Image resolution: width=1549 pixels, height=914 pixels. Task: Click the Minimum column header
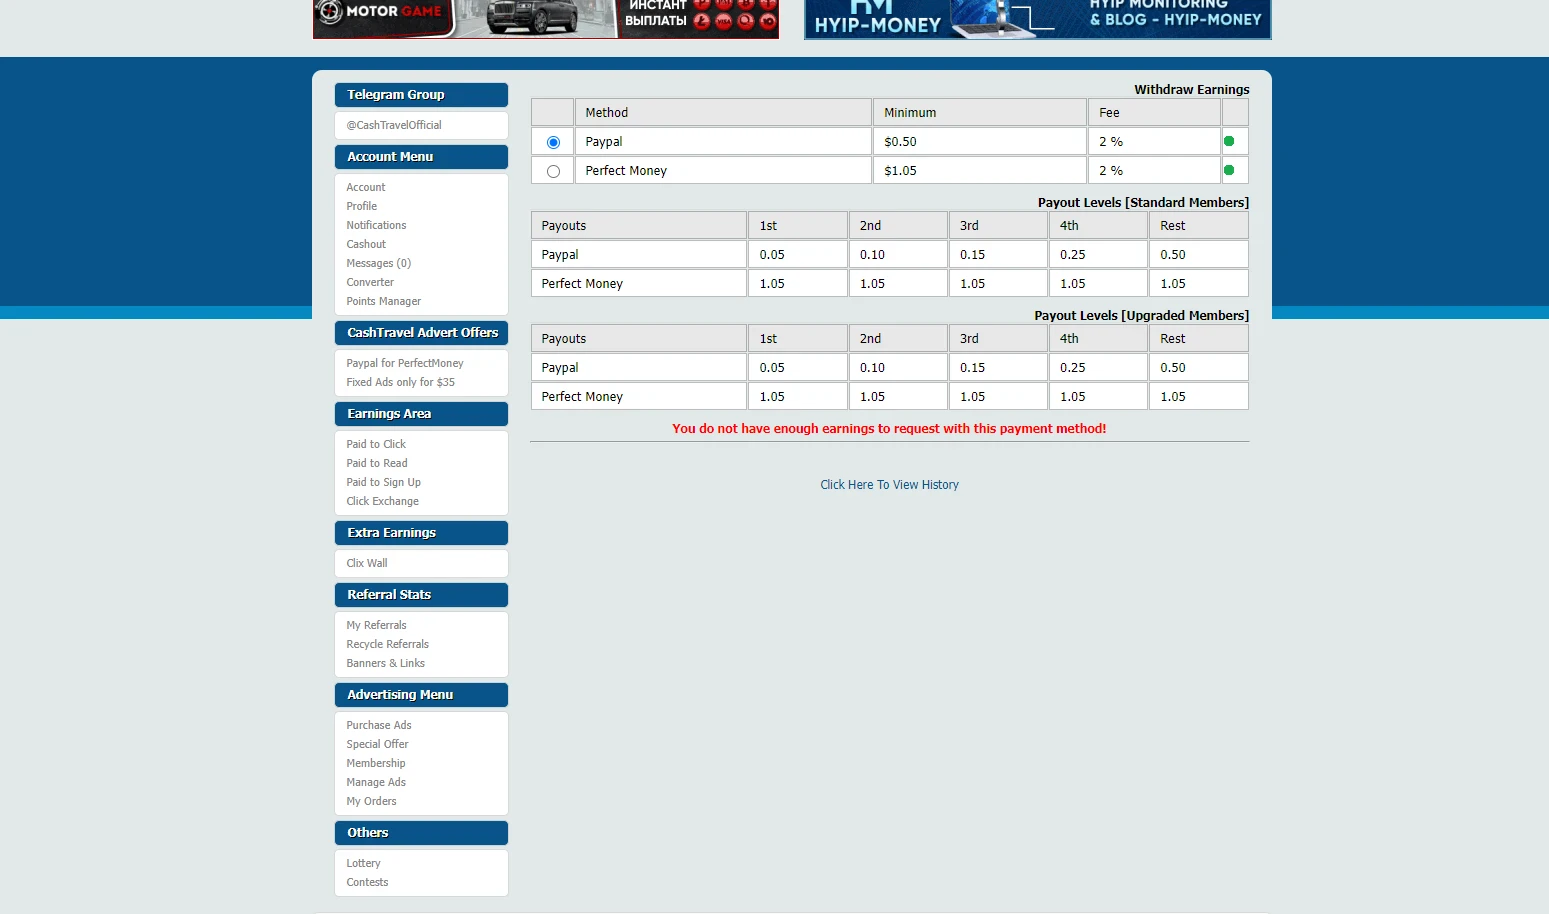pyautogui.click(x=980, y=112)
